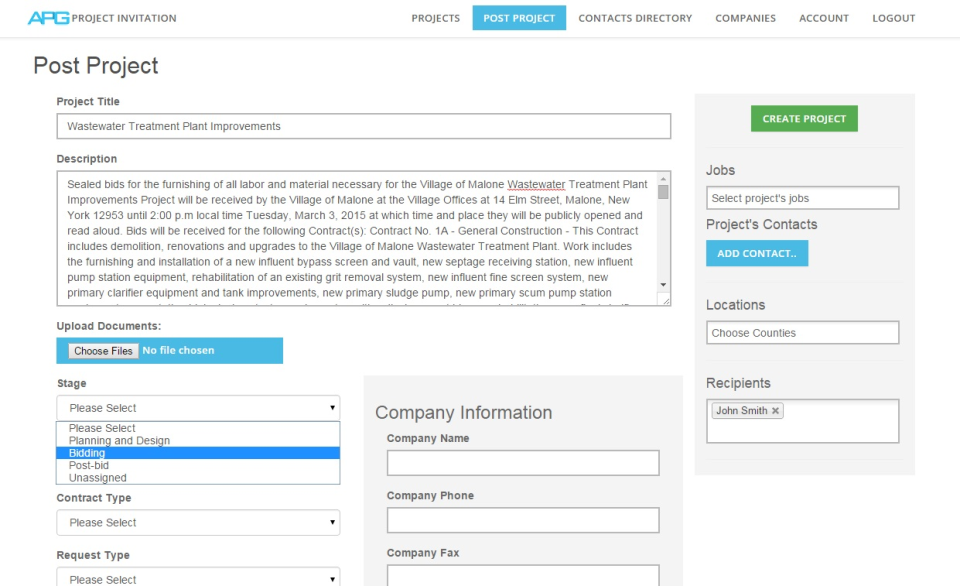Choose Planning and Design stage option
The height and width of the screenshot is (586, 960).
198,441
